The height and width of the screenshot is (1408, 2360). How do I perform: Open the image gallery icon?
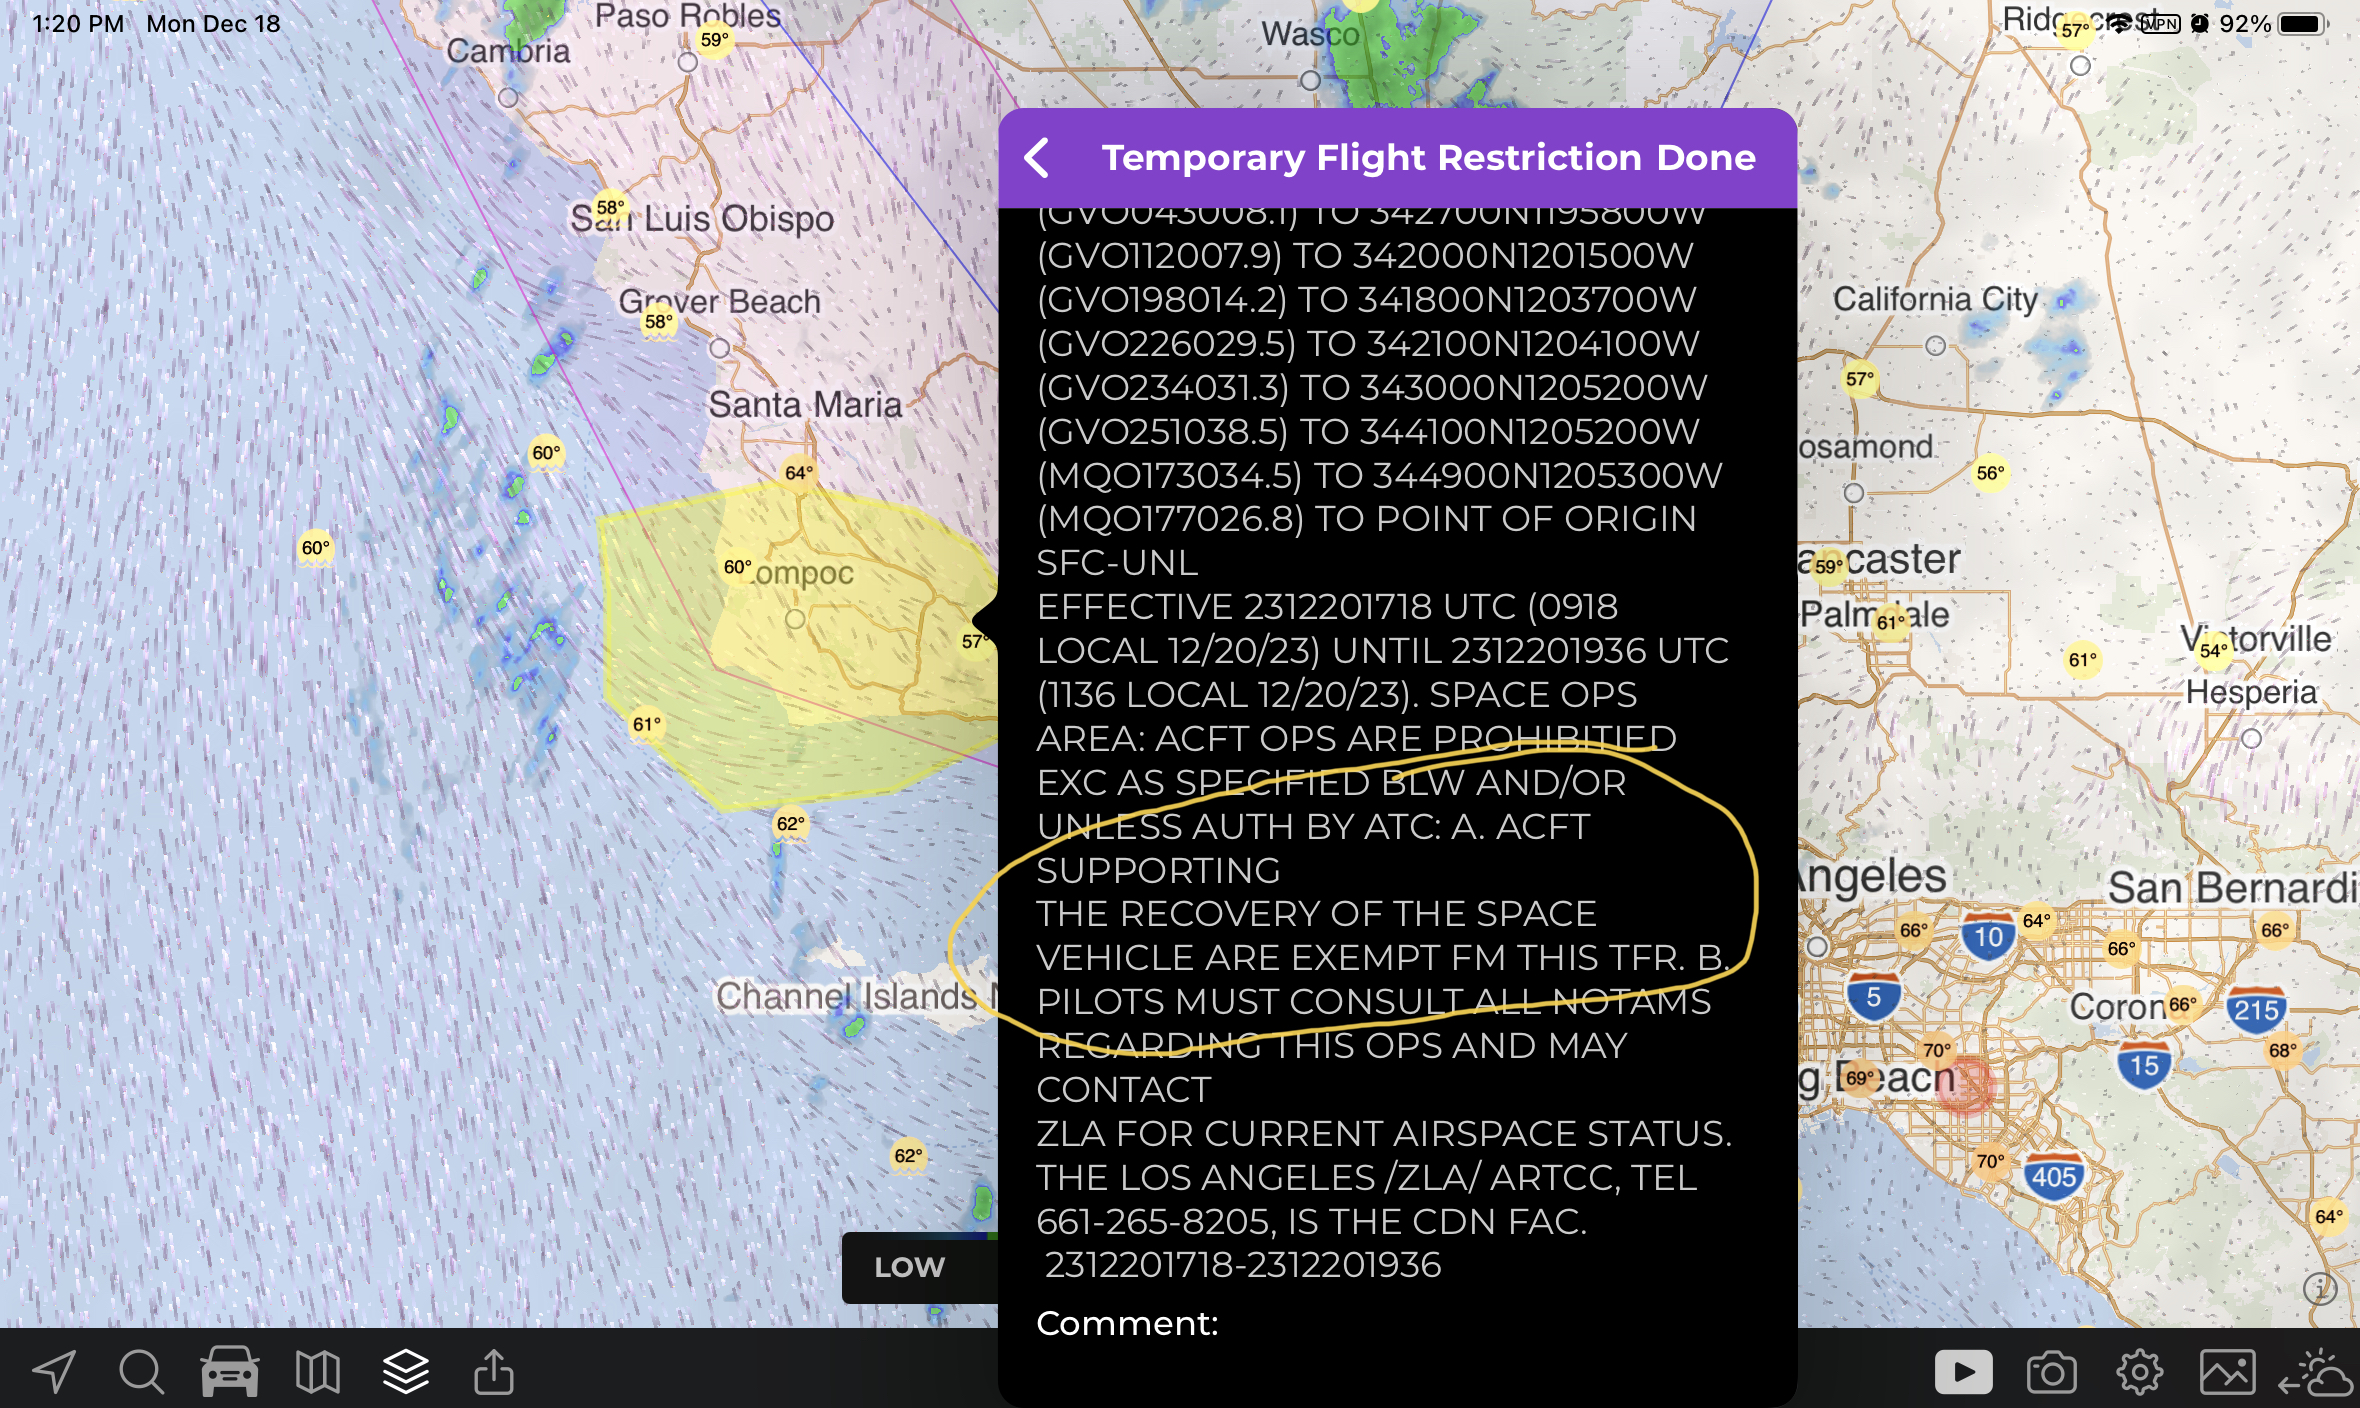coord(2227,1372)
